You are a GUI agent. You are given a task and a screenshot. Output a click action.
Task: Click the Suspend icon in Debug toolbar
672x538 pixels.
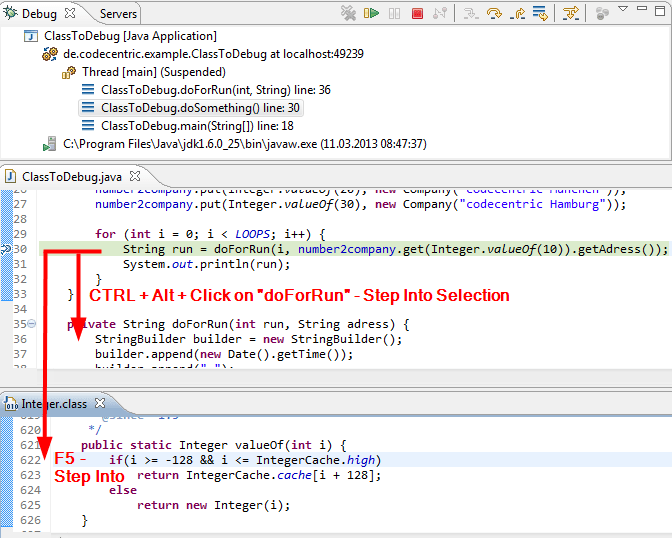point(395,13)
